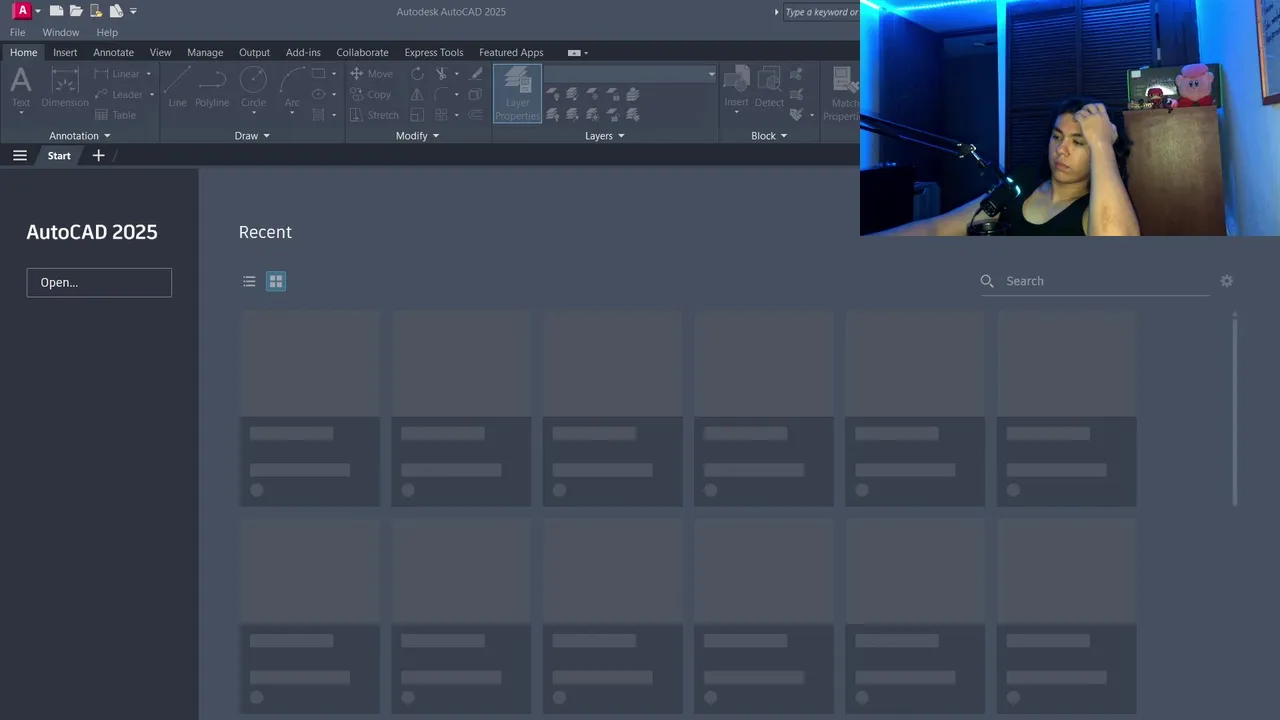The image size is (1280, 720).
Task: Open the Window menu
Action: [61, 32]
